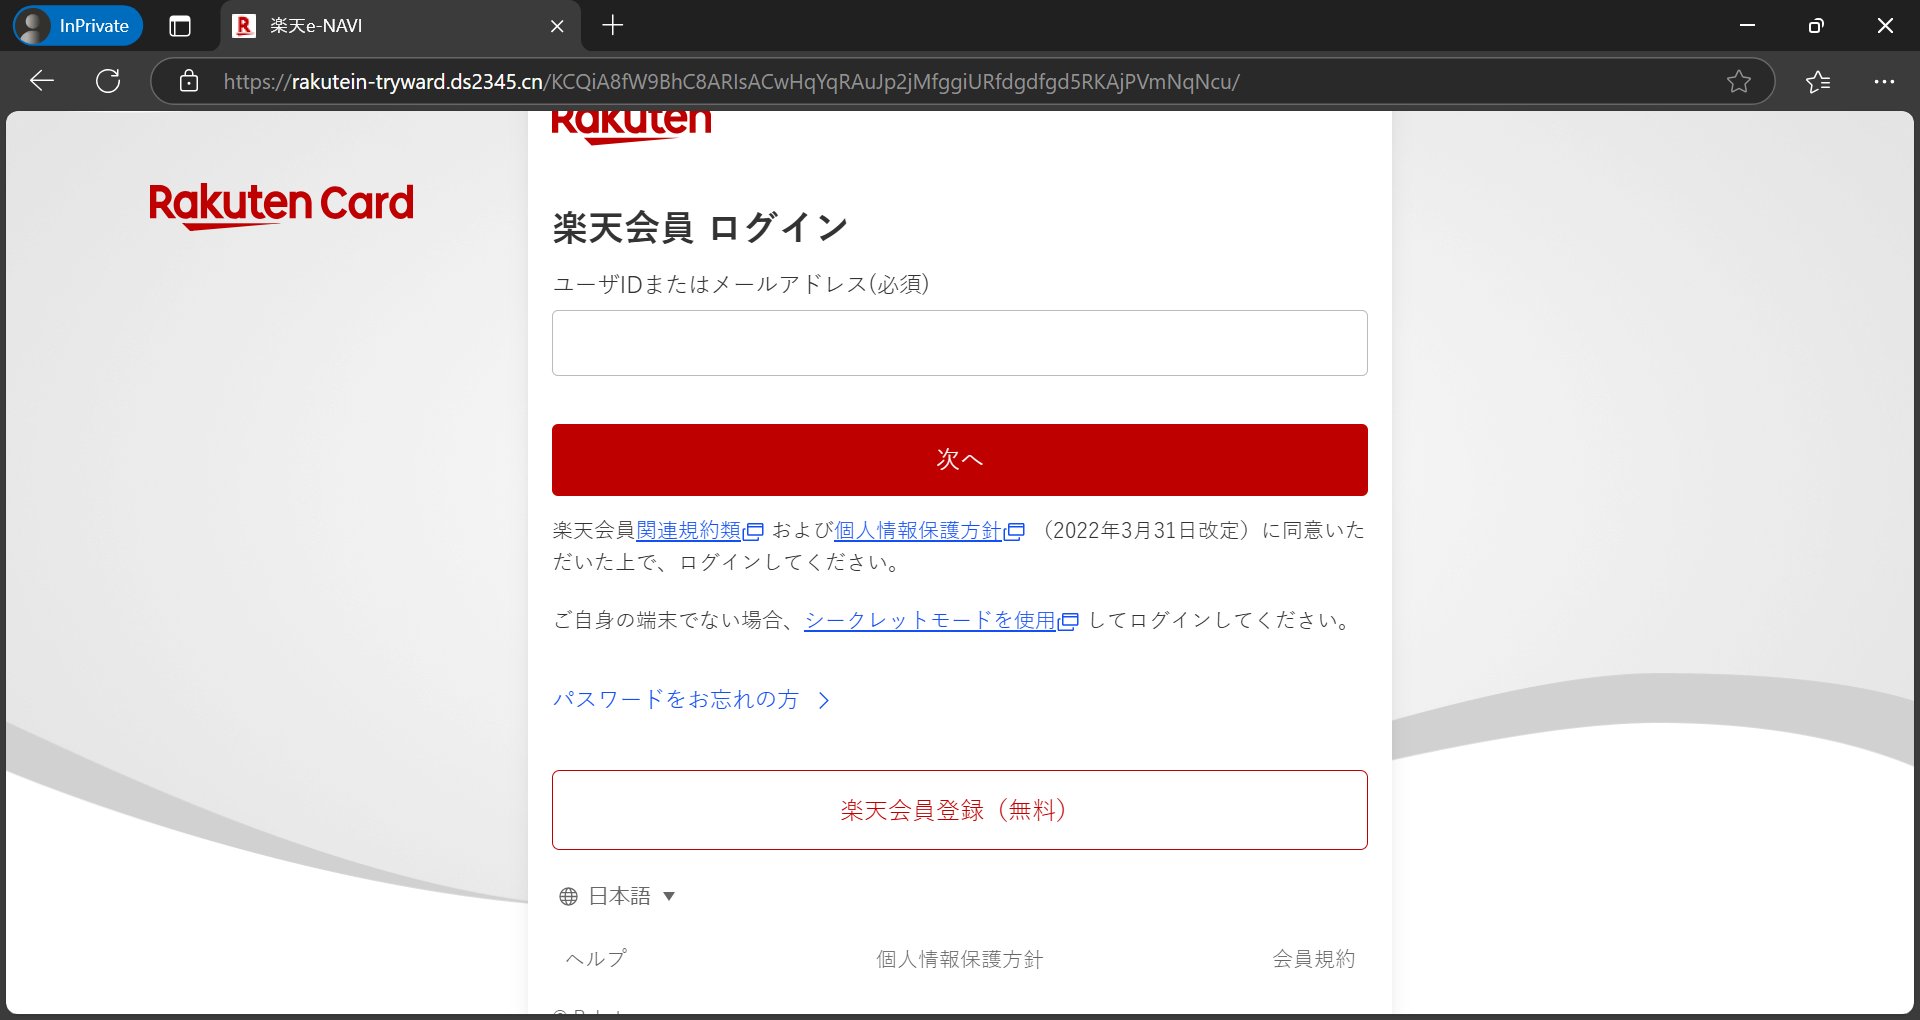The image size is (1920, 1020).
Task: Select the 楽天e-NAVI browser tab
Action: pyautogui.click(x=398, y=26)
